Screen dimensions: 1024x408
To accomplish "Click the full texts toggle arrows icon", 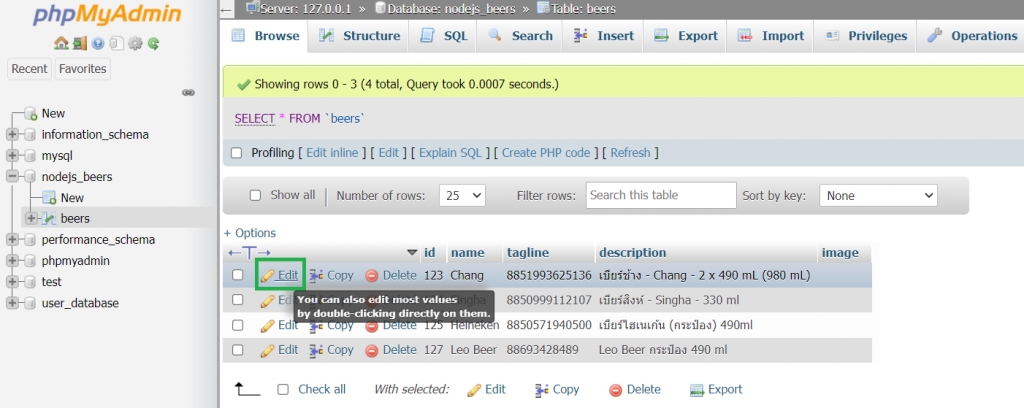I will pos(249,253).
